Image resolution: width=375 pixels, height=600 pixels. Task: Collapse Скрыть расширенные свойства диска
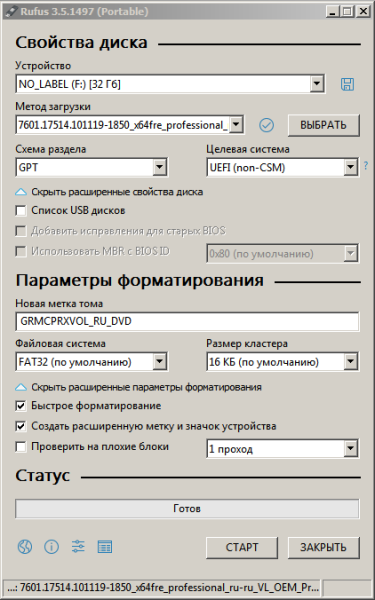coord(109,192)
